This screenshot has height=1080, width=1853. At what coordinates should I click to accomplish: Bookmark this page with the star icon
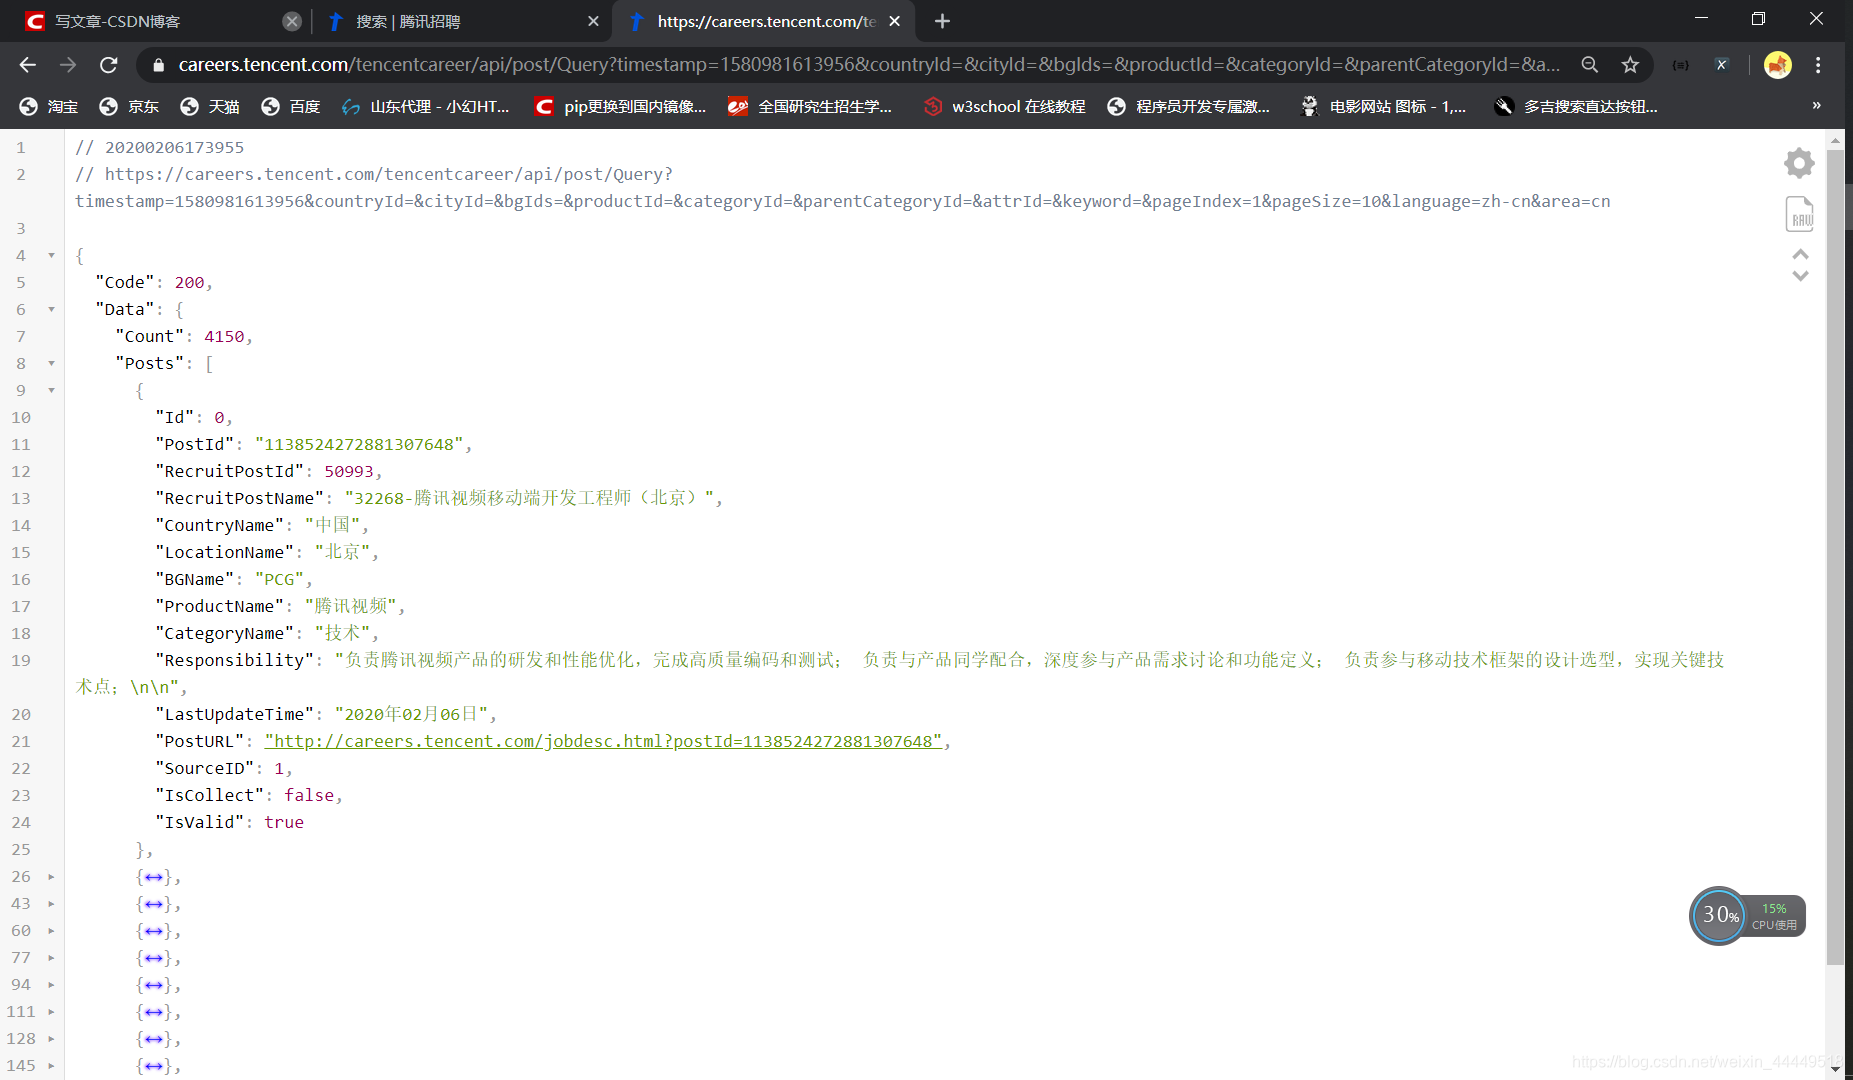pos(1630,65)
